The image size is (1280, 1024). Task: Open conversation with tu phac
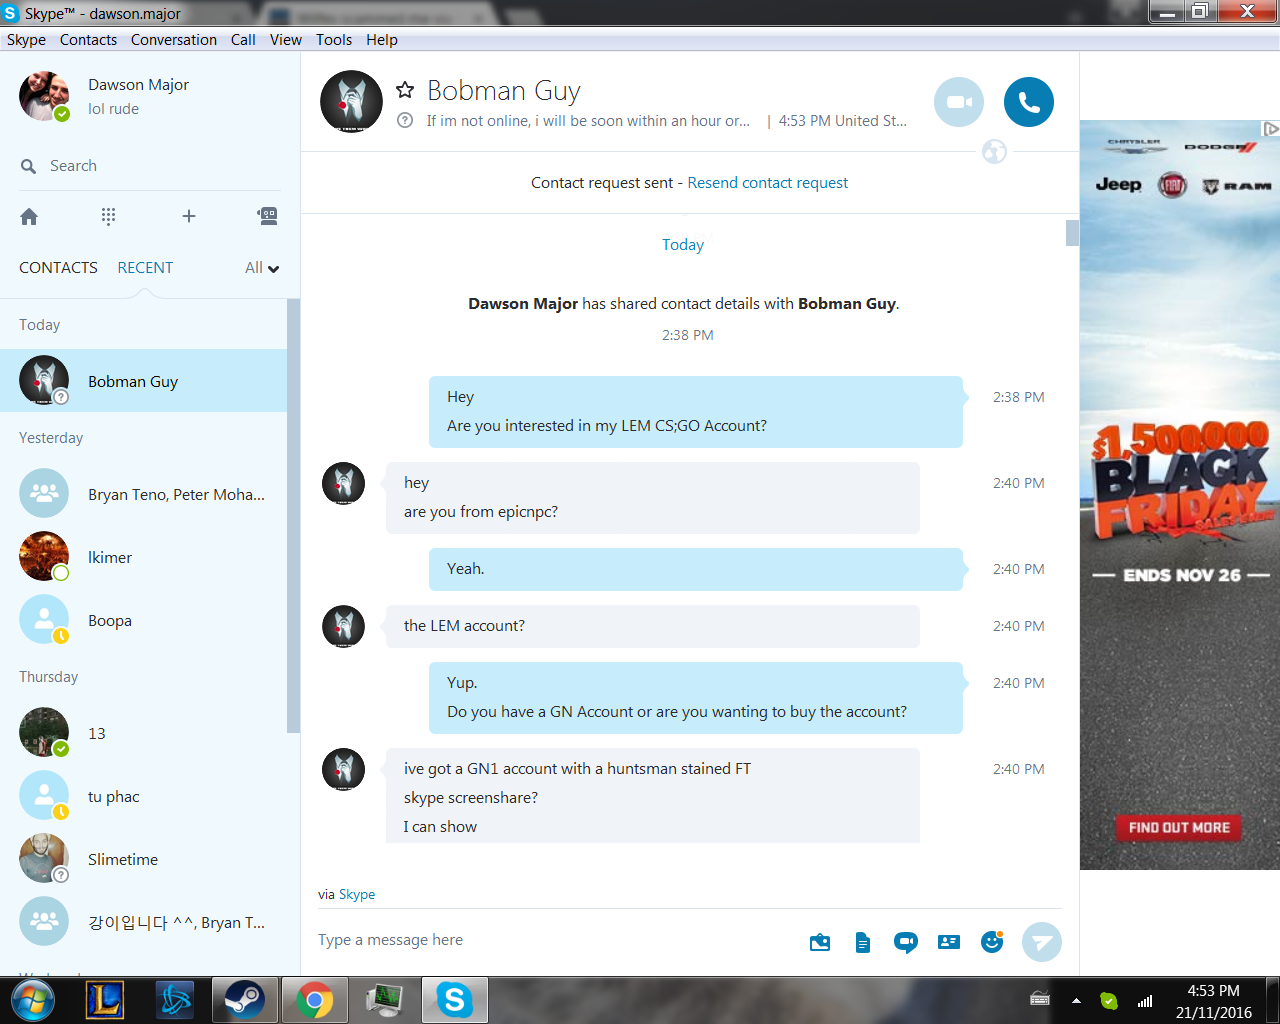[x=144, y=796]
